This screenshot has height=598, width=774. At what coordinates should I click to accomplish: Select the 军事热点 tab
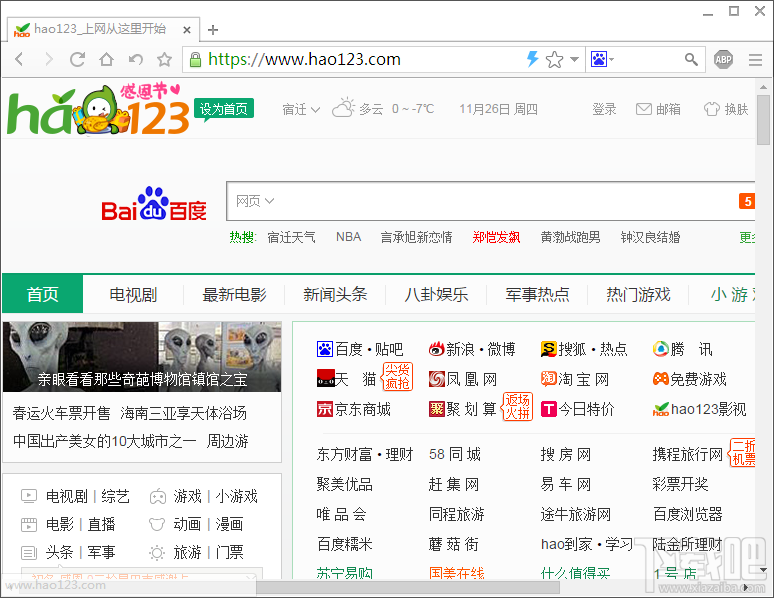click(537, 294)
